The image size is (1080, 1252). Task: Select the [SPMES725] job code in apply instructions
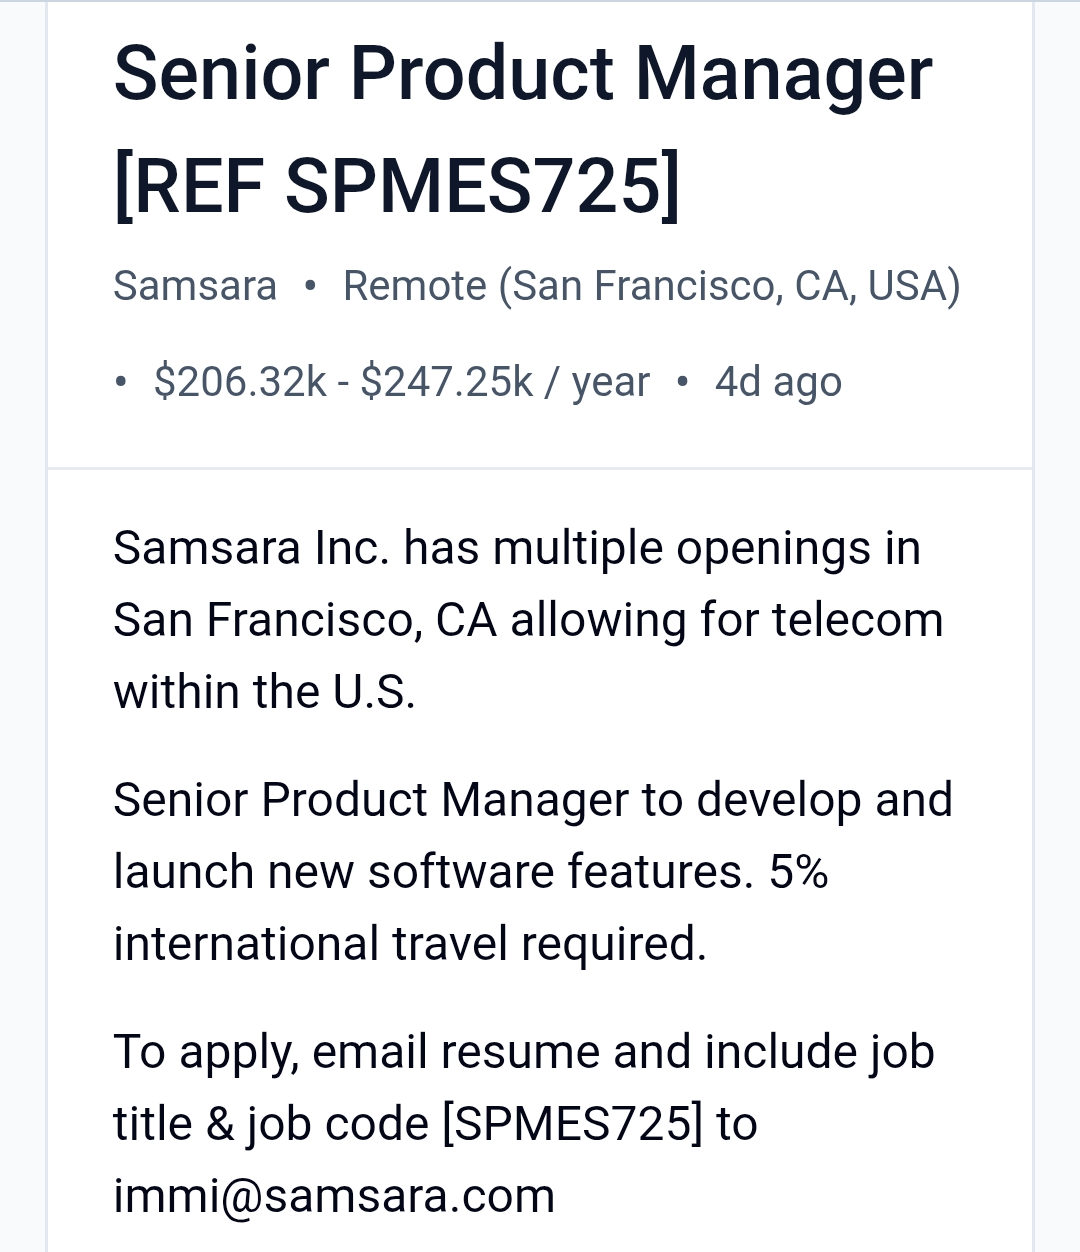pos(573,1124)
